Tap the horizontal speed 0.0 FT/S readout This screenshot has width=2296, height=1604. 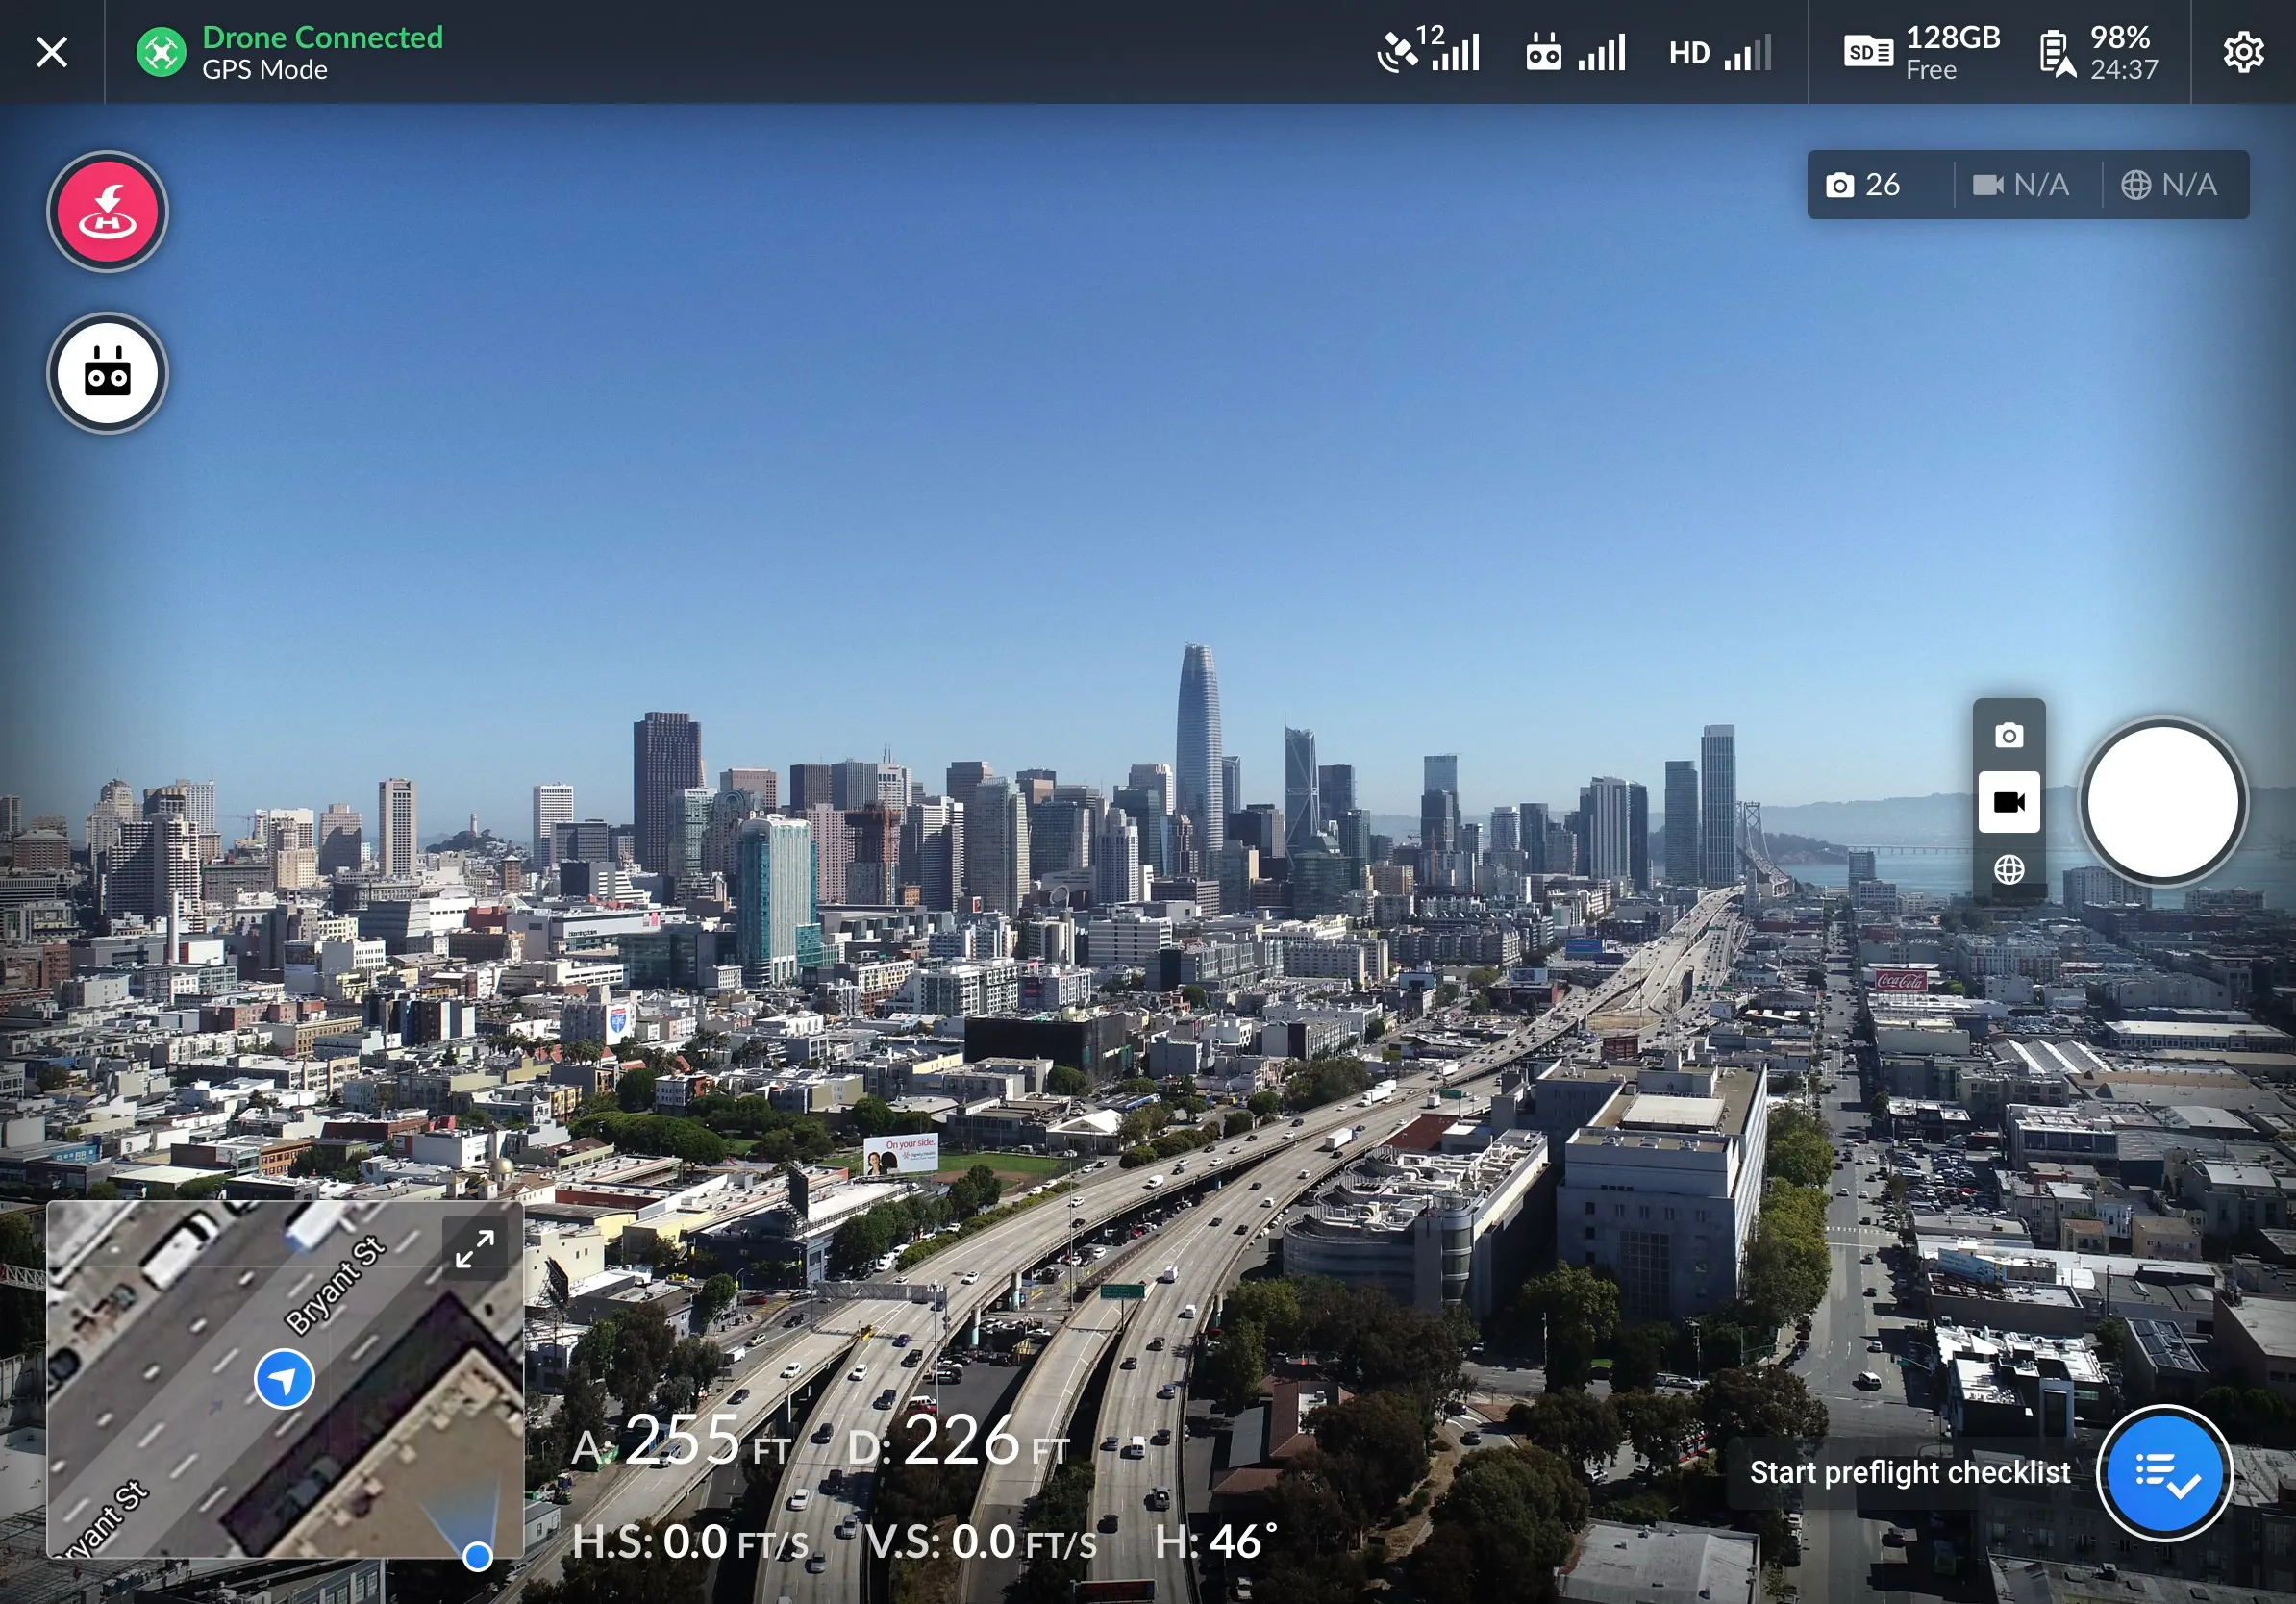(690, 1542)
